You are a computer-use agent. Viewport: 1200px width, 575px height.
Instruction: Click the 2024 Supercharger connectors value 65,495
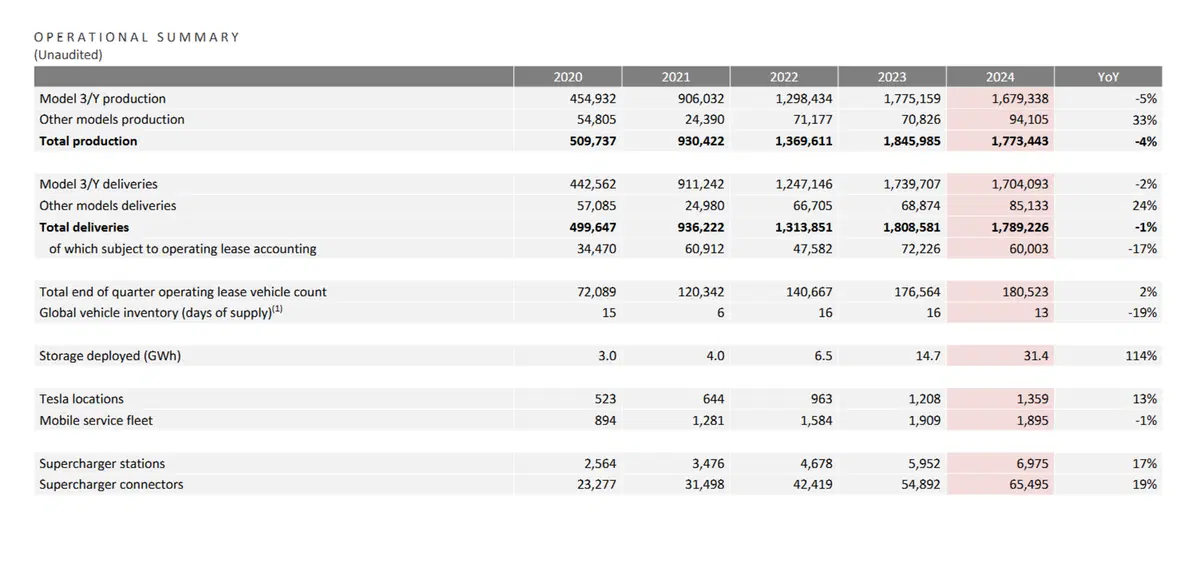(1026, 485)
